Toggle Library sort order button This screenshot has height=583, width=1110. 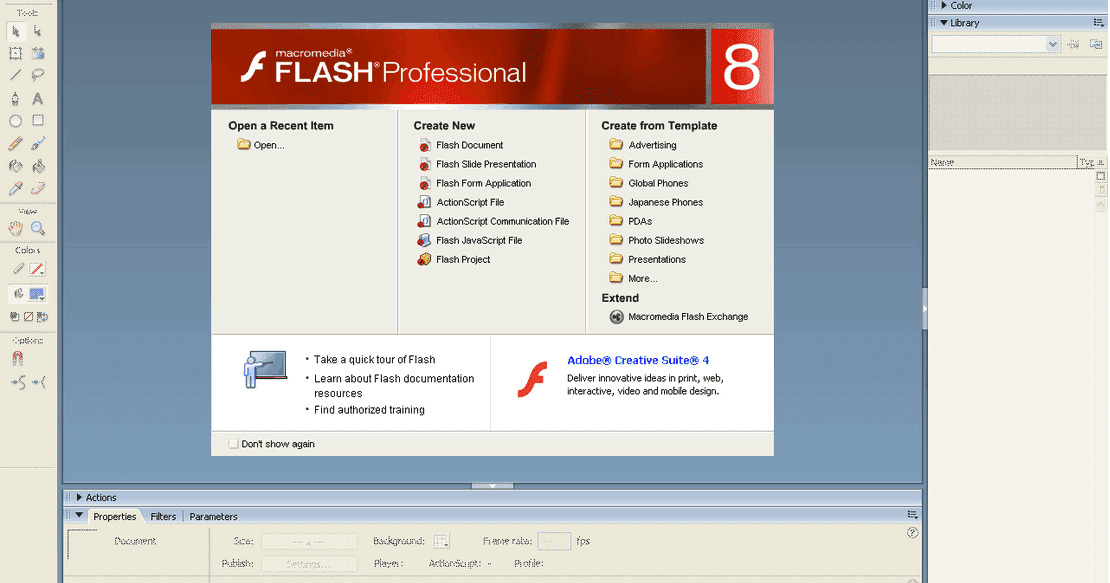coord(1101,163)
